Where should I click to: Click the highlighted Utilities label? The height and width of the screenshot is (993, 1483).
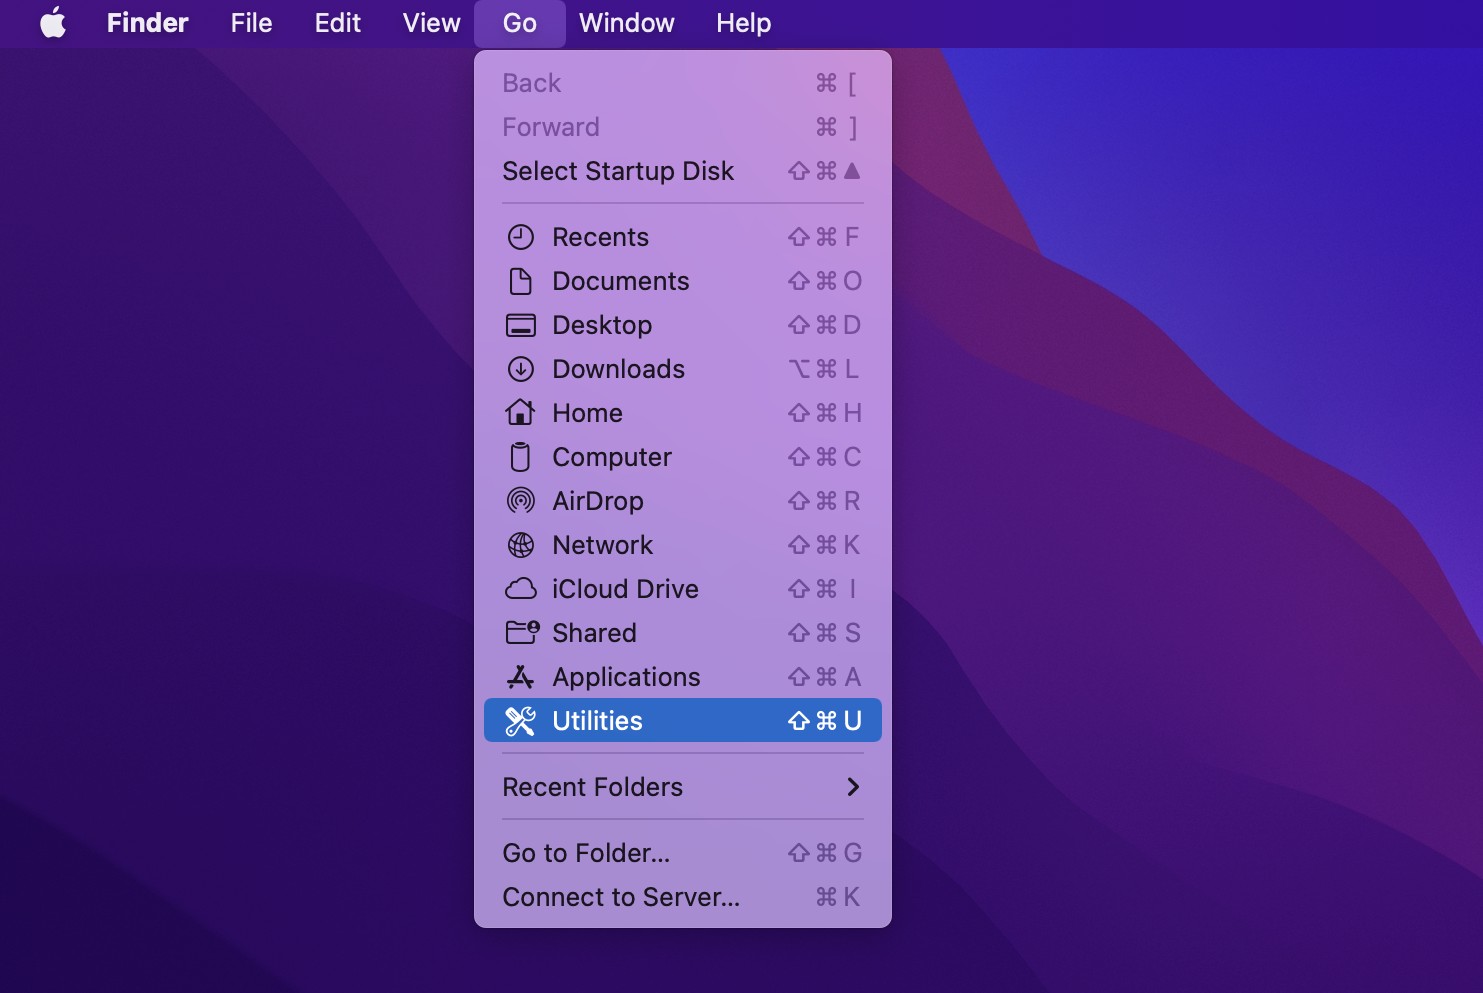(598, 721)
